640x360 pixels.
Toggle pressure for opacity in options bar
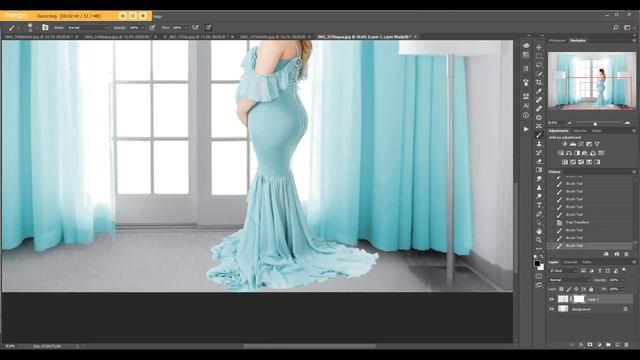(152, 28)
